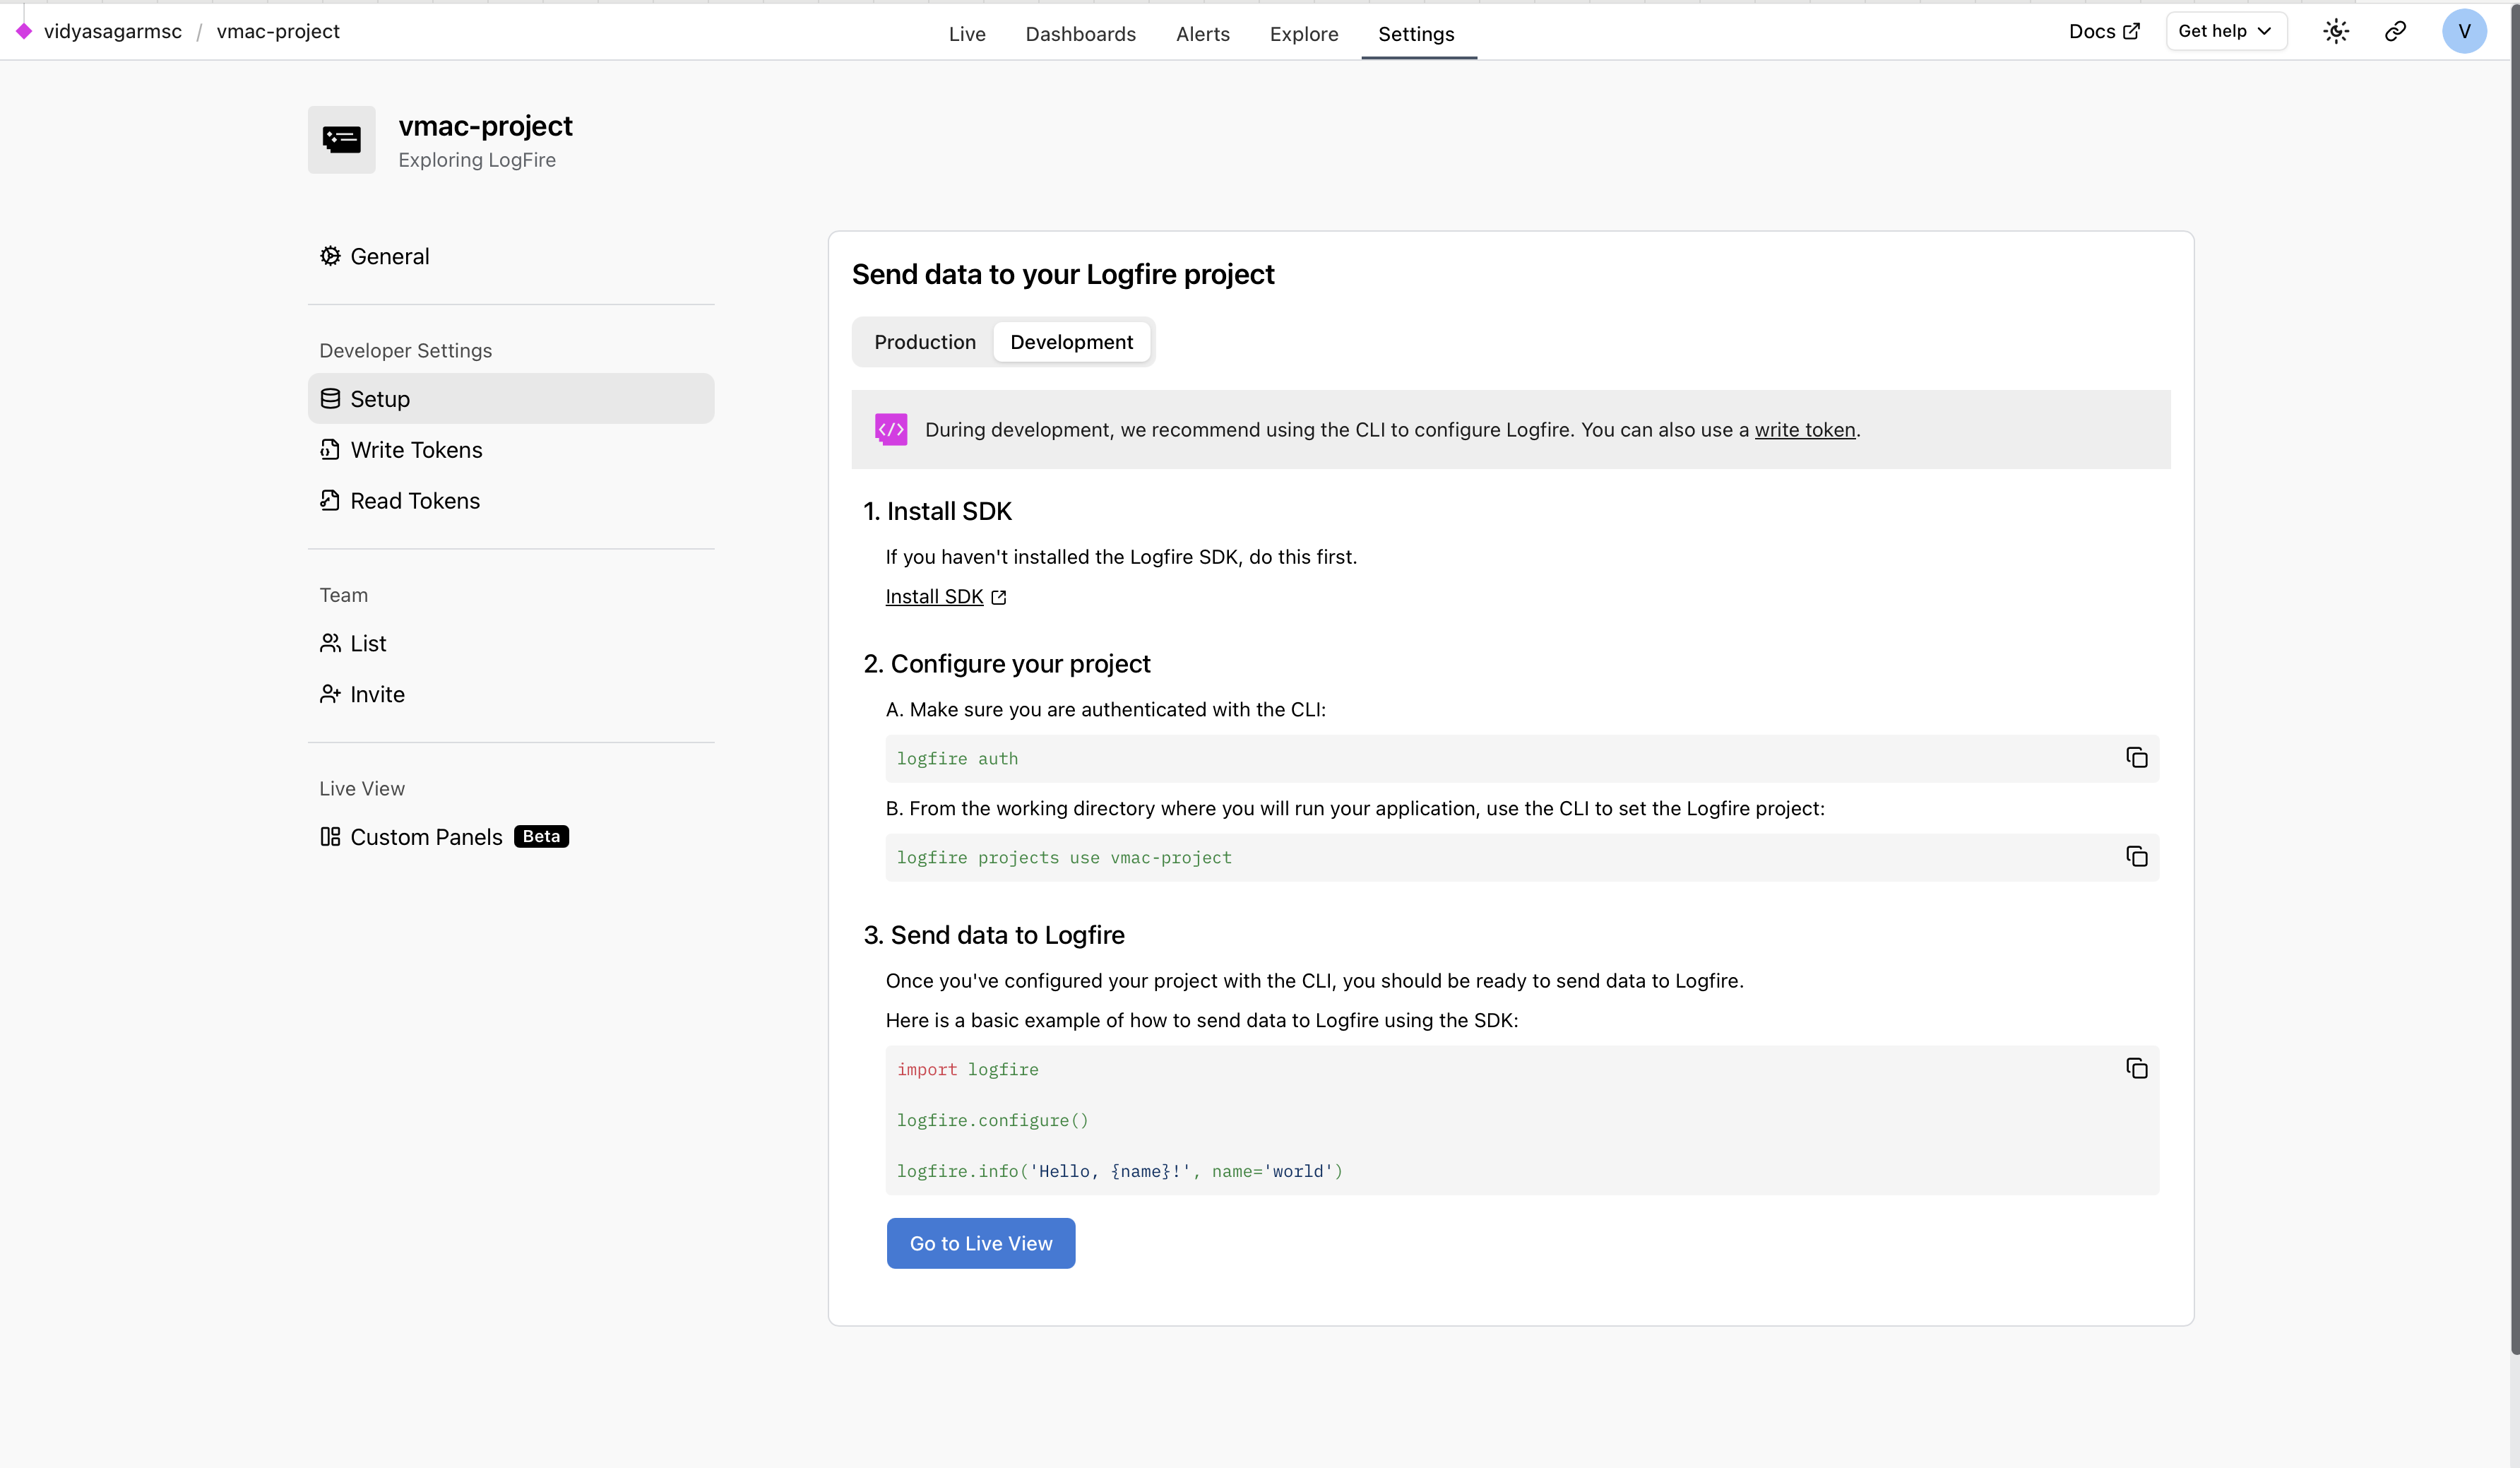Copy the 'logfire auth' command
Screen dimensions: 2520x1468
click(x=2136, y=758)
